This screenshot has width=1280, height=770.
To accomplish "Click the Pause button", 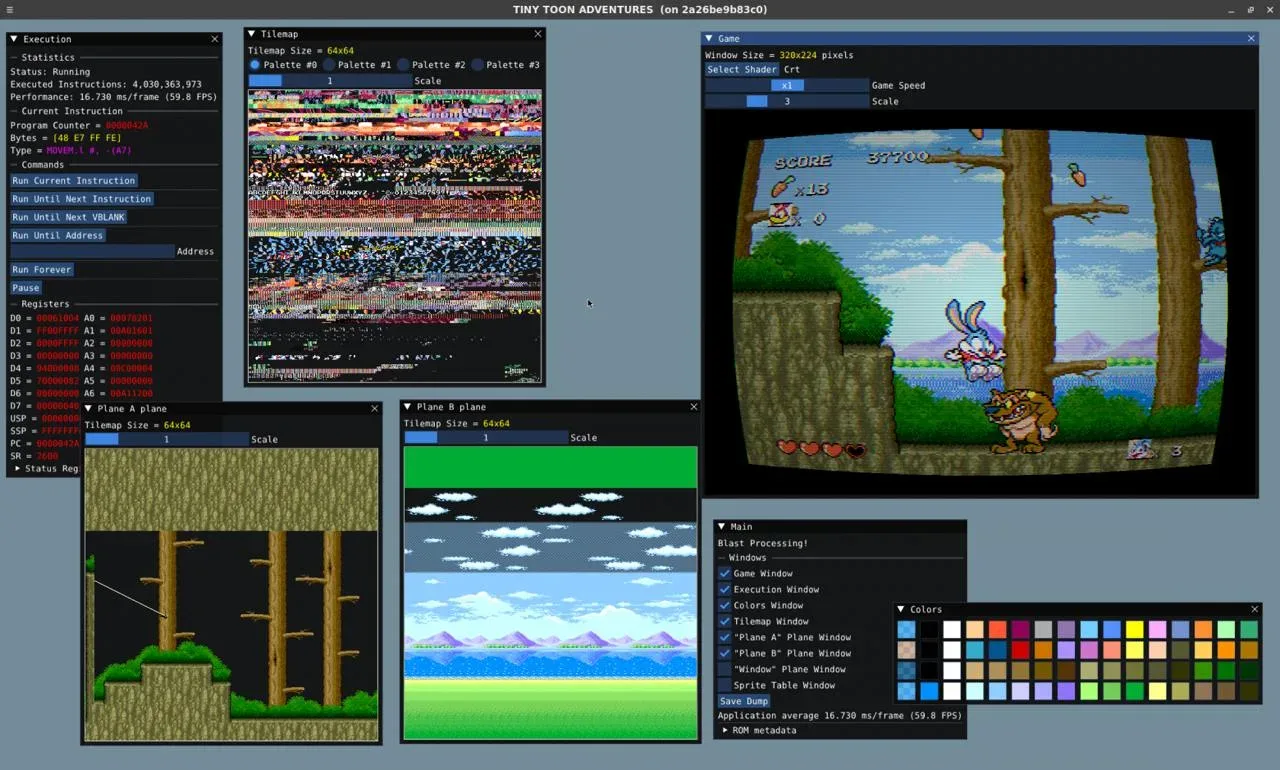I will [26, 288].
